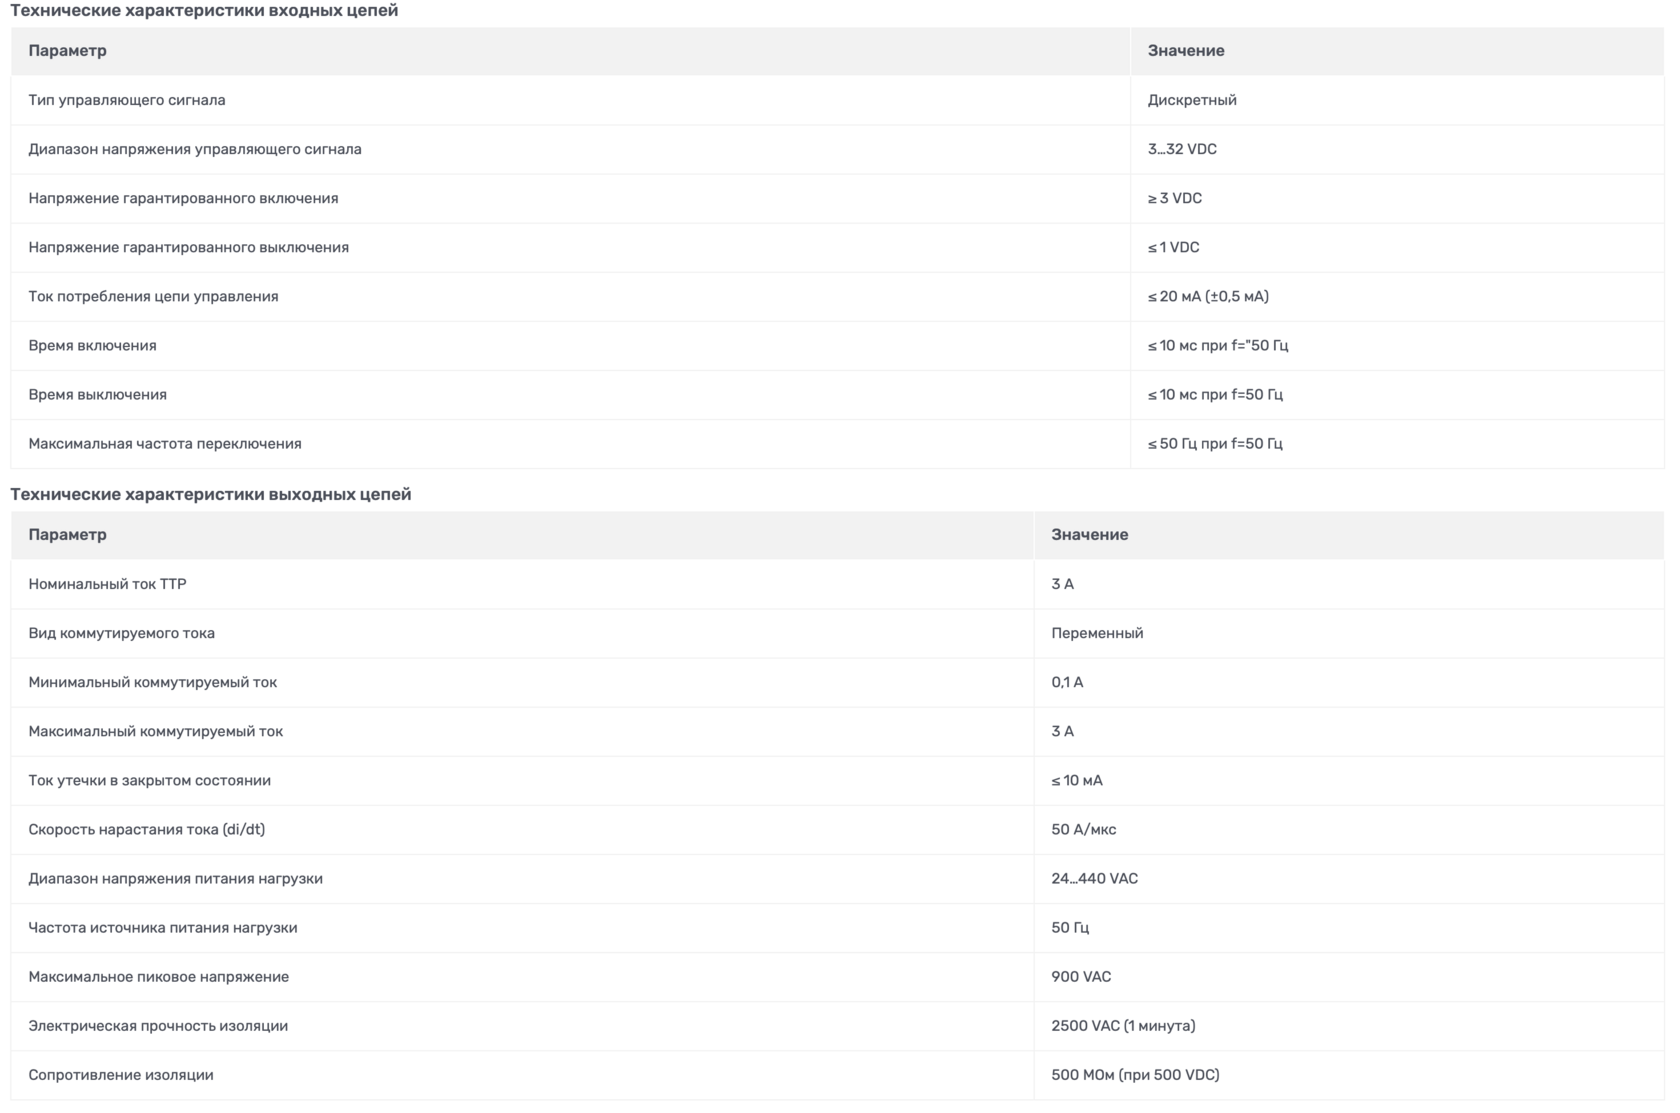Image resolution: width=1680 pixels, height=1113 pixels.
Task: Select 'Сопротивление изоляции' row label
Action: (121, 1074)
